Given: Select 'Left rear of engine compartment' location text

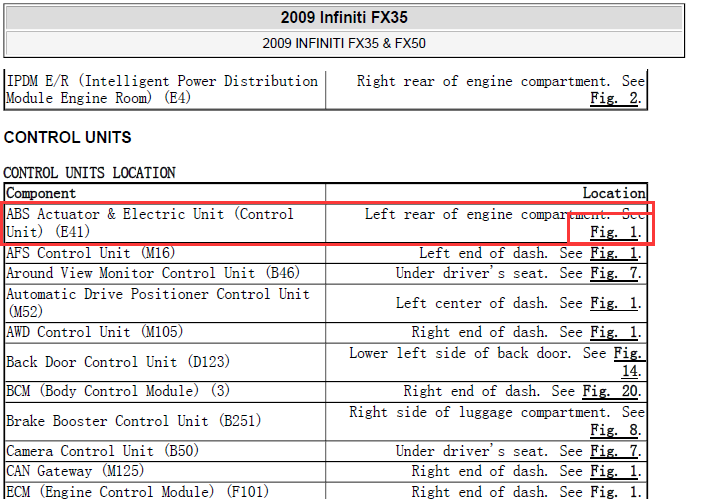Looking at the screenshot, I should click(x=487, y=214).
